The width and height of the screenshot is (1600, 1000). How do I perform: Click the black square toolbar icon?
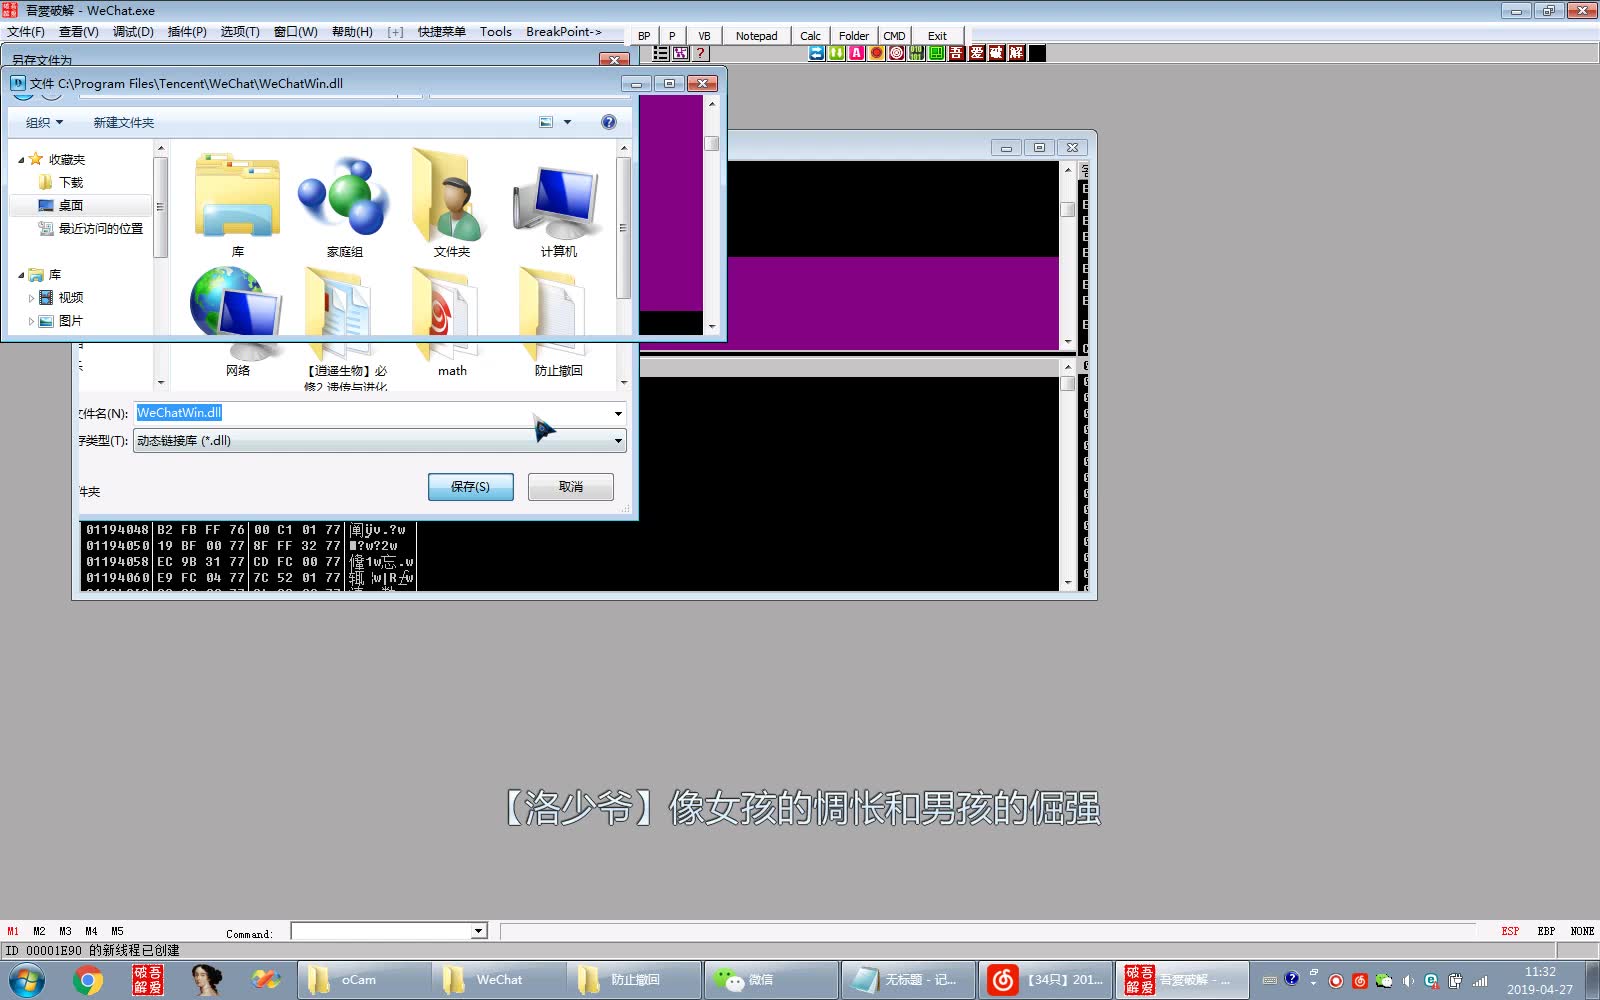(x=1037, y=53)
